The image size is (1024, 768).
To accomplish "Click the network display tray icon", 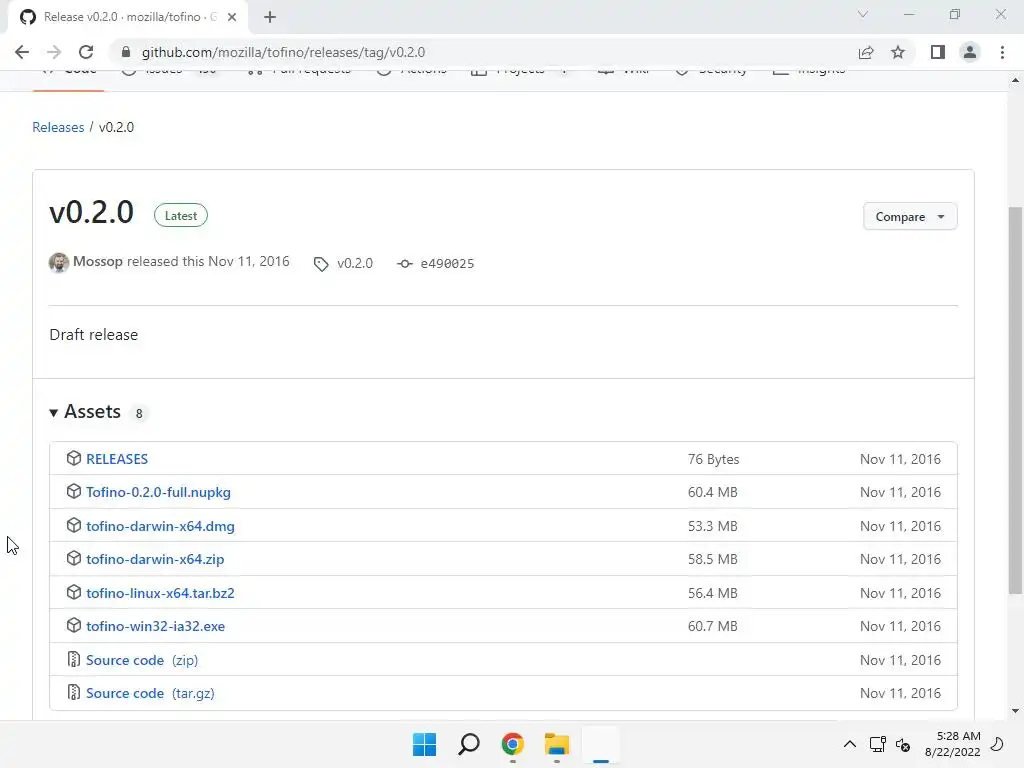I will (877, 744).
